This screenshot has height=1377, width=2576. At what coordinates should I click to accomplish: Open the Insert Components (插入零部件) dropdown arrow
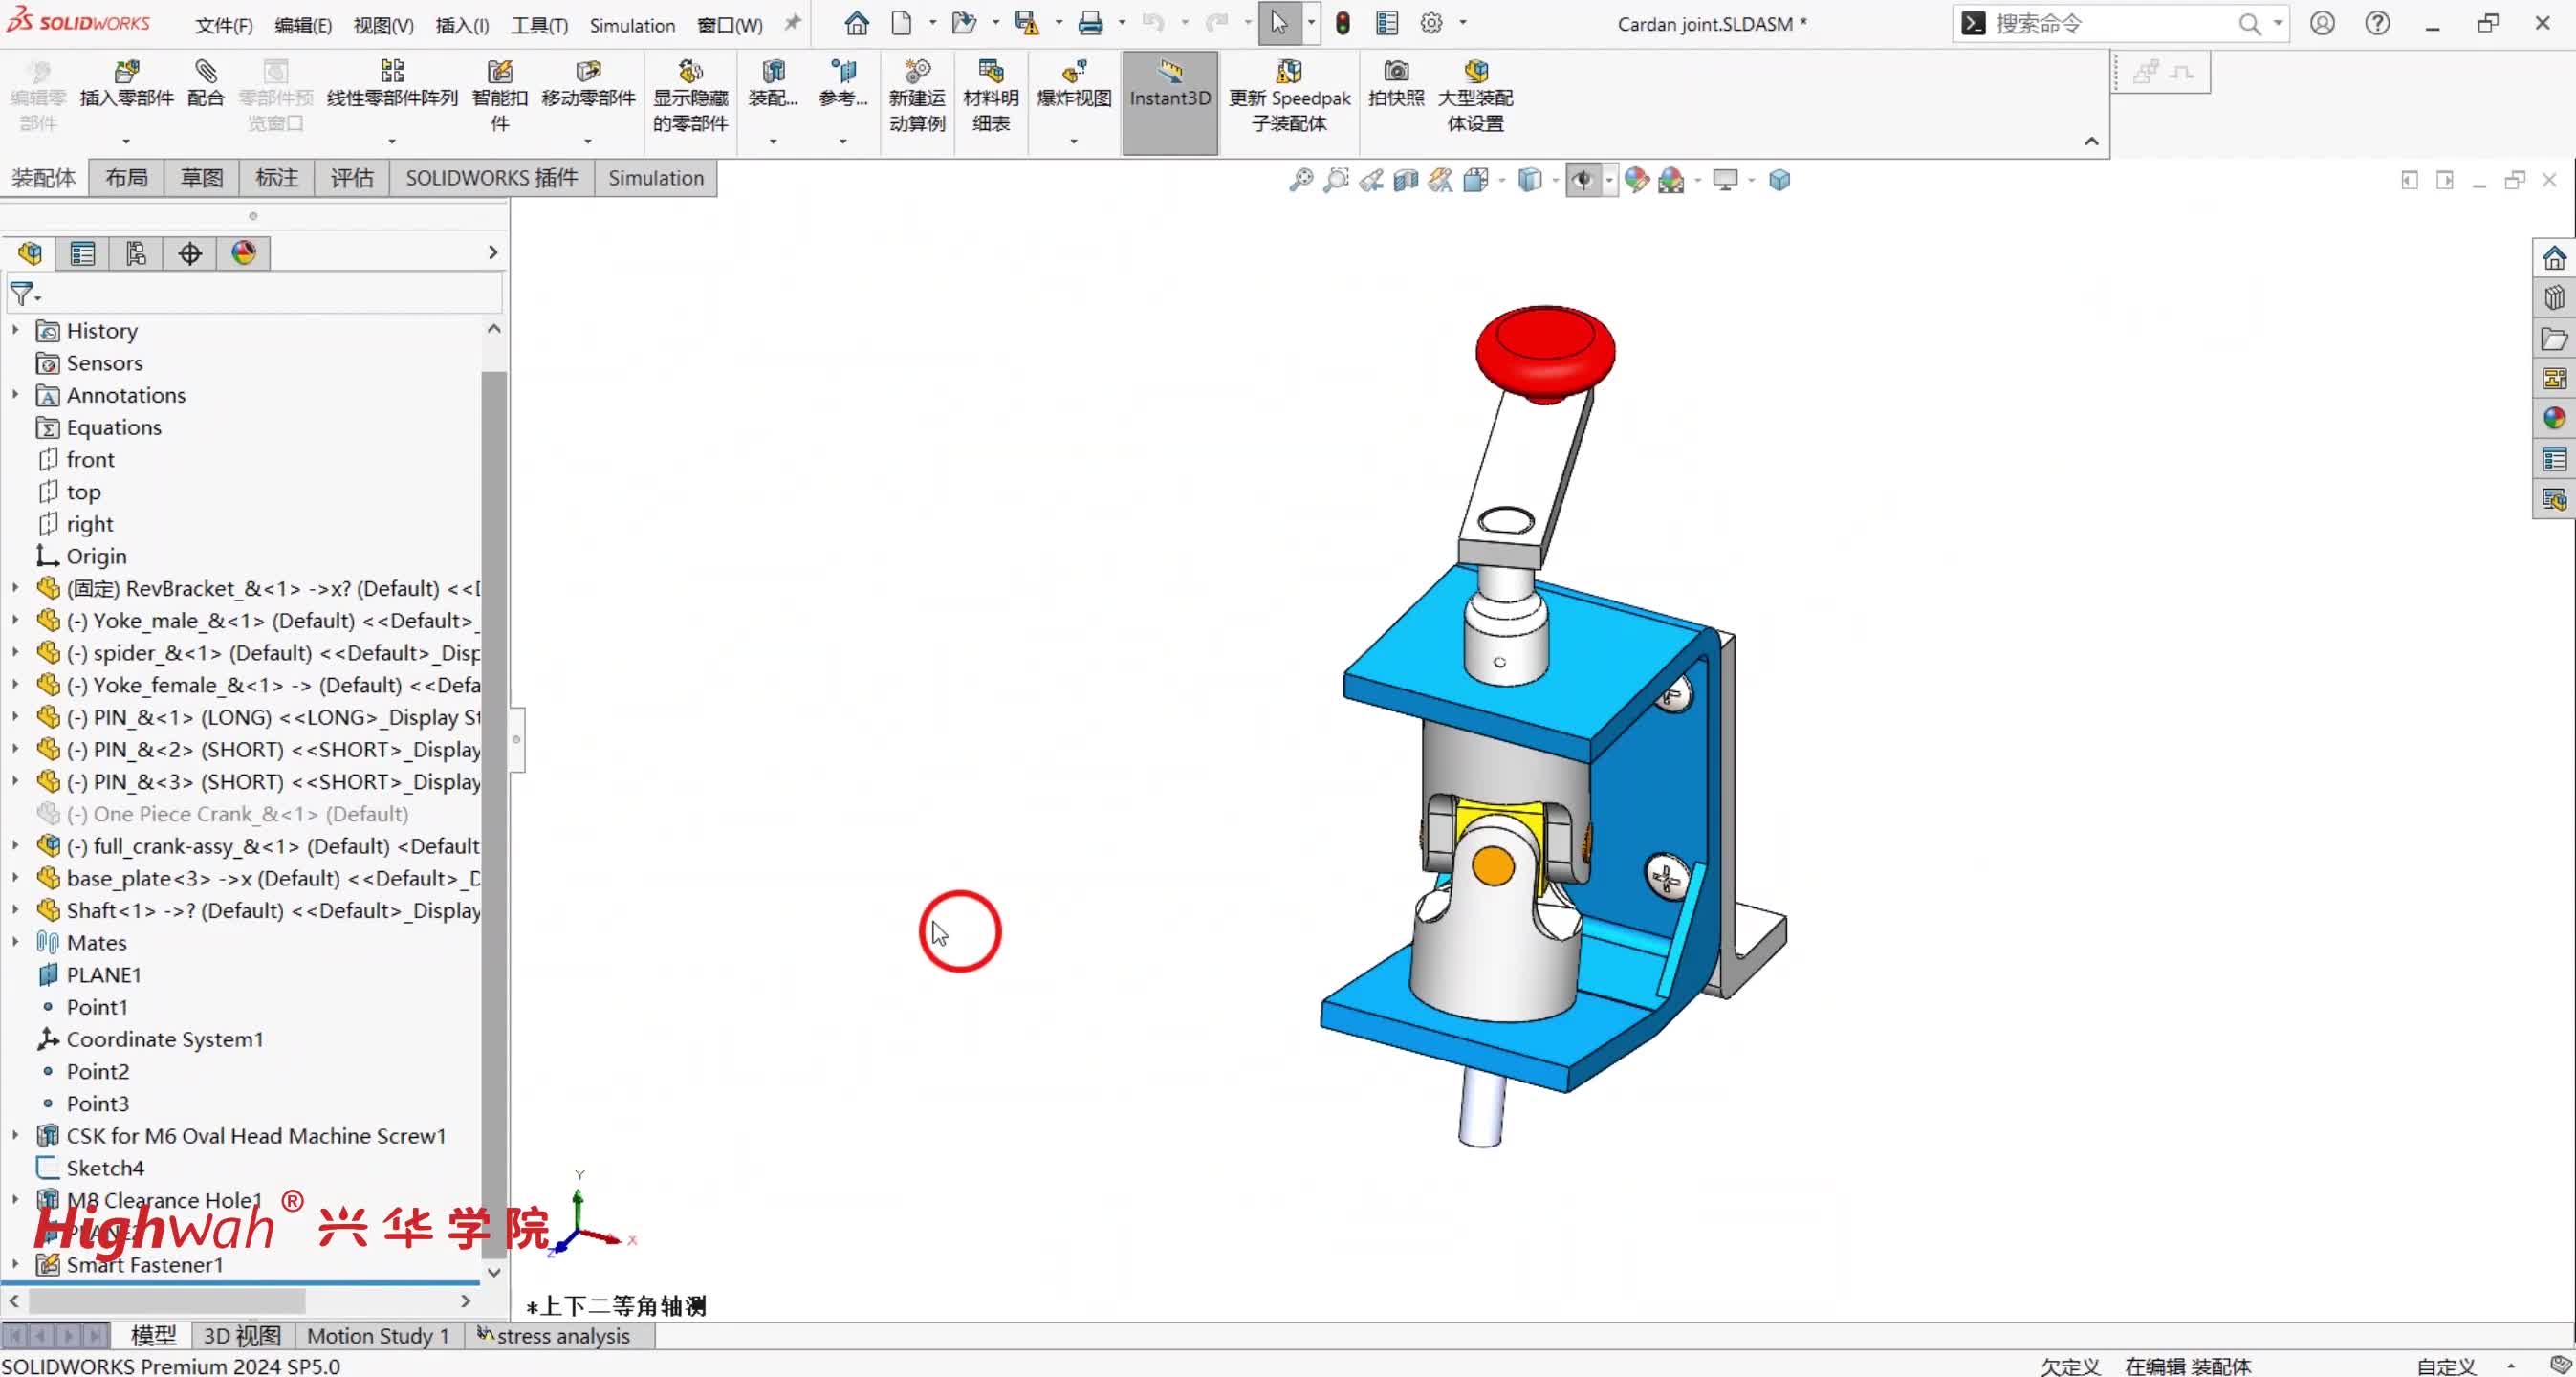[x=126, y=141]
